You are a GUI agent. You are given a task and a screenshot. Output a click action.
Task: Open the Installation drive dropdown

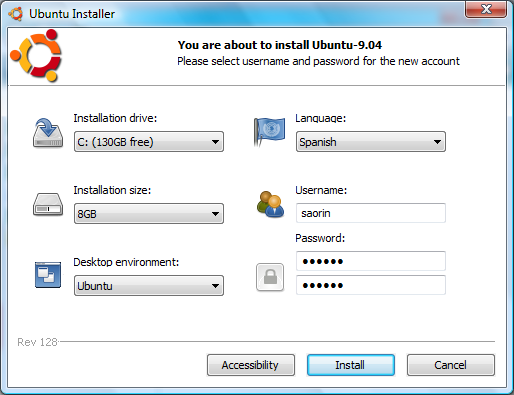[x=149, y=142]
